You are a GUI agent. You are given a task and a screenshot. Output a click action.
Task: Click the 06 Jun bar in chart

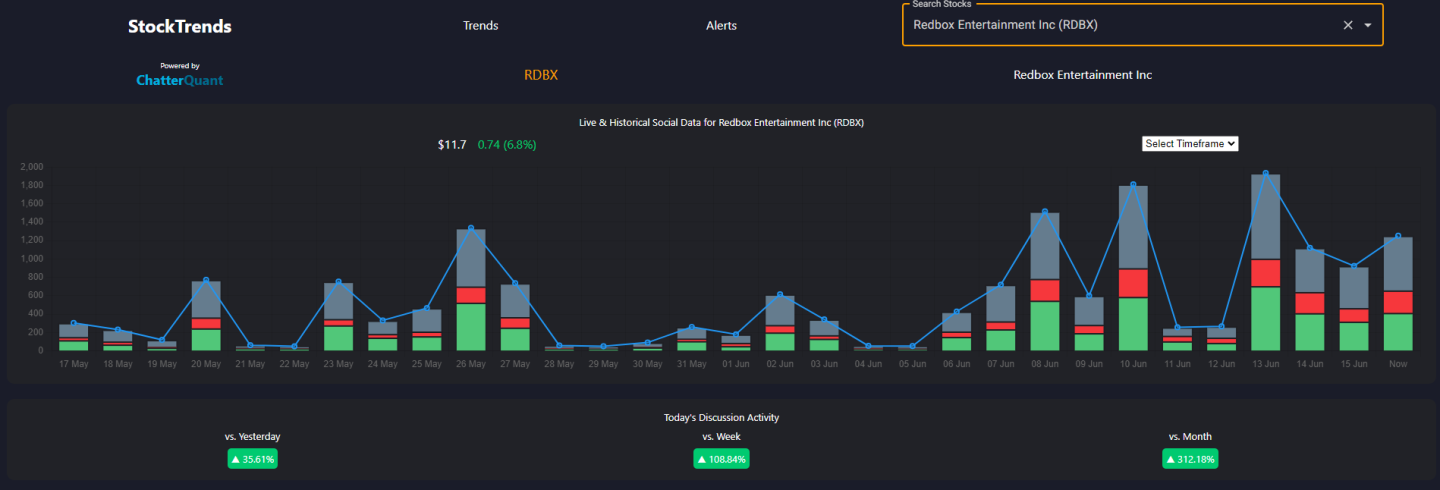pyautogui.click(x=957, y=332)
